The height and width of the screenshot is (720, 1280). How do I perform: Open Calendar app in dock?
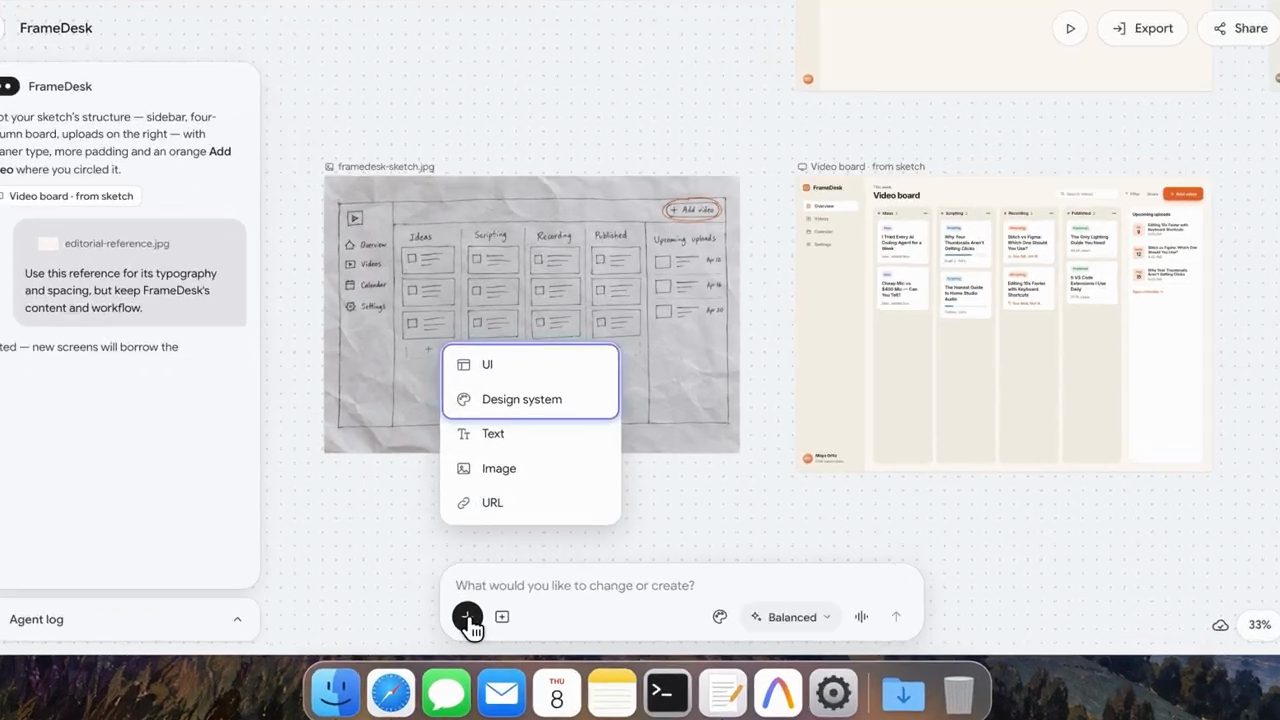(x=557, y=692)
